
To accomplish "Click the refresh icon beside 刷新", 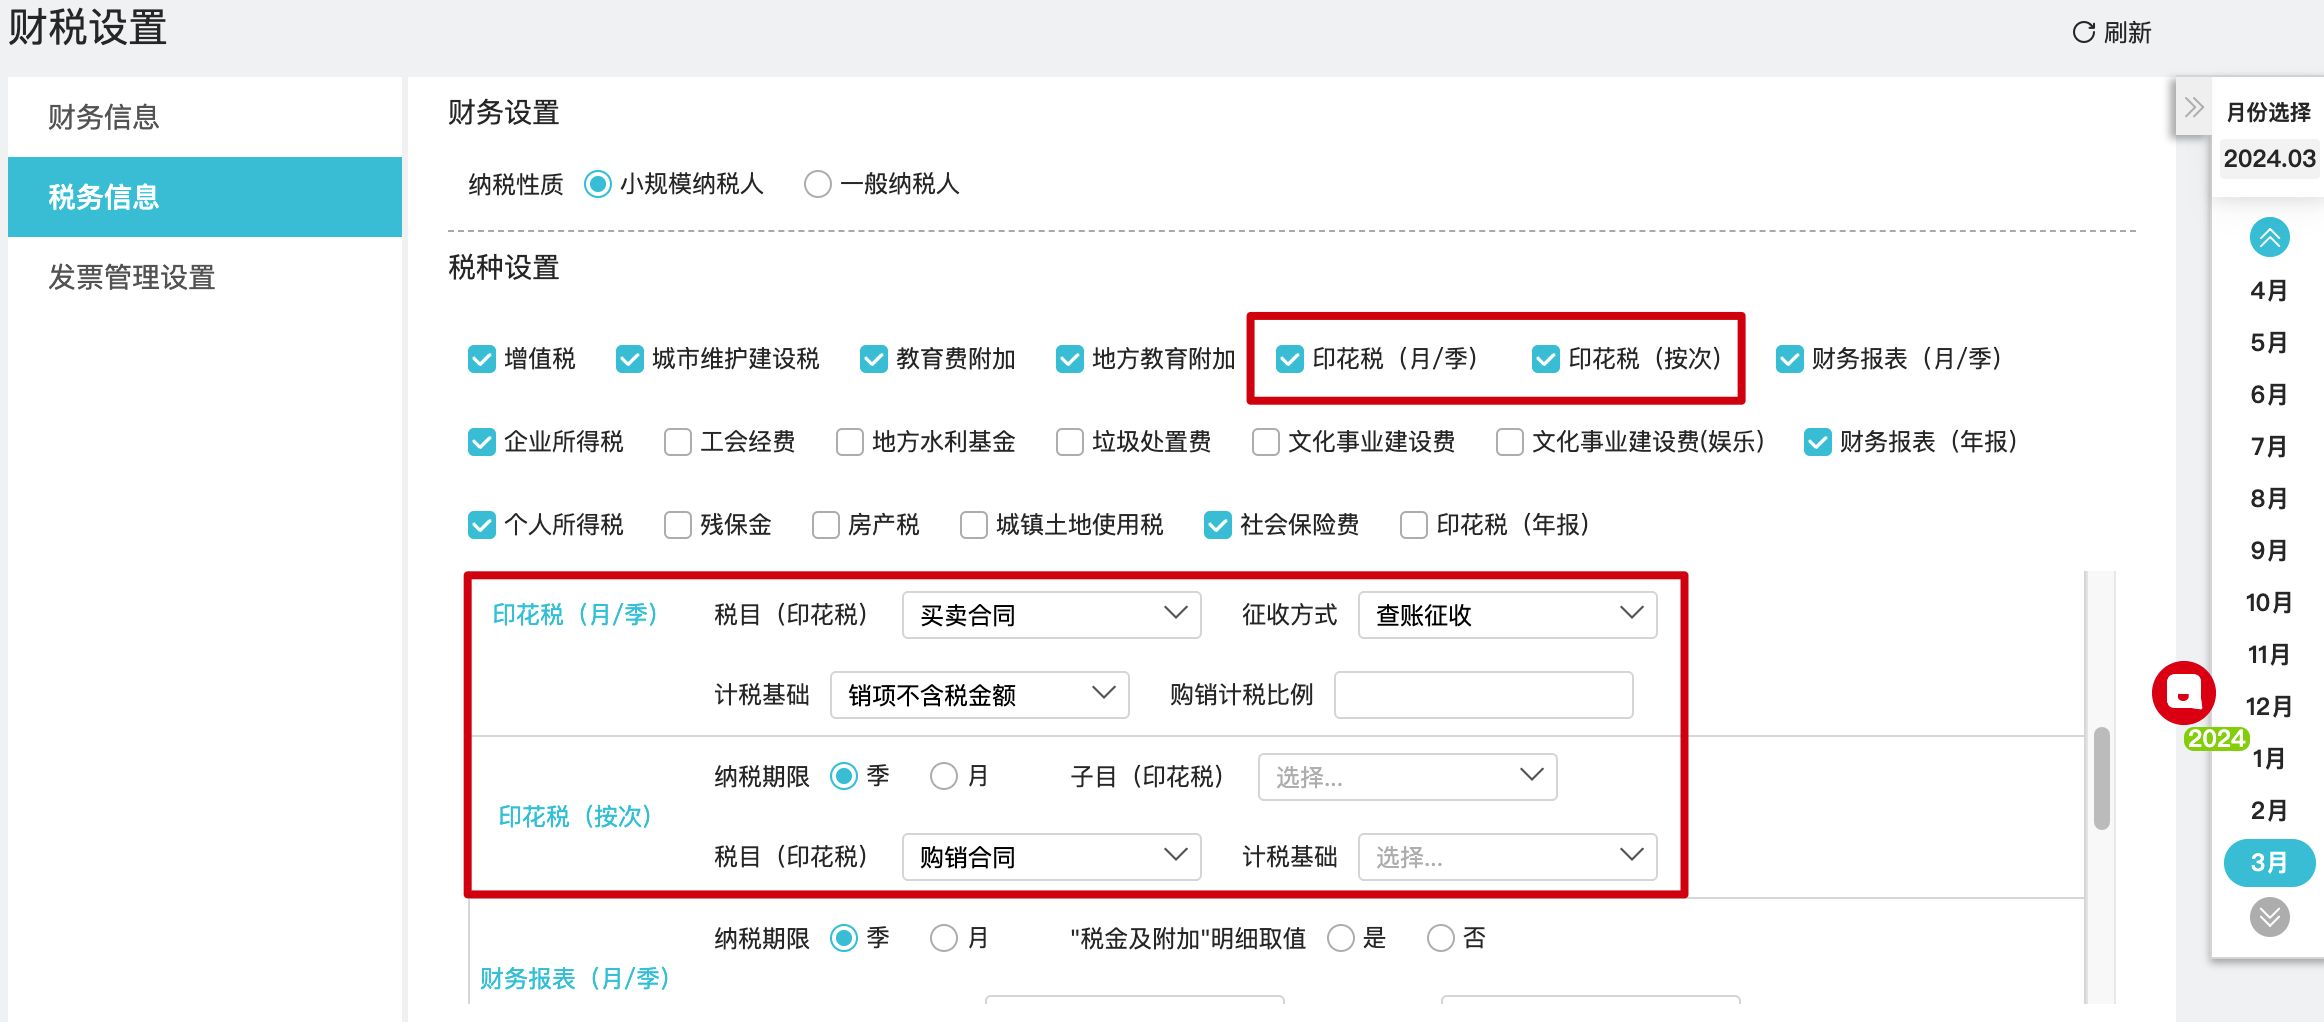I will pyautogui.click(x=2083, y=33).
